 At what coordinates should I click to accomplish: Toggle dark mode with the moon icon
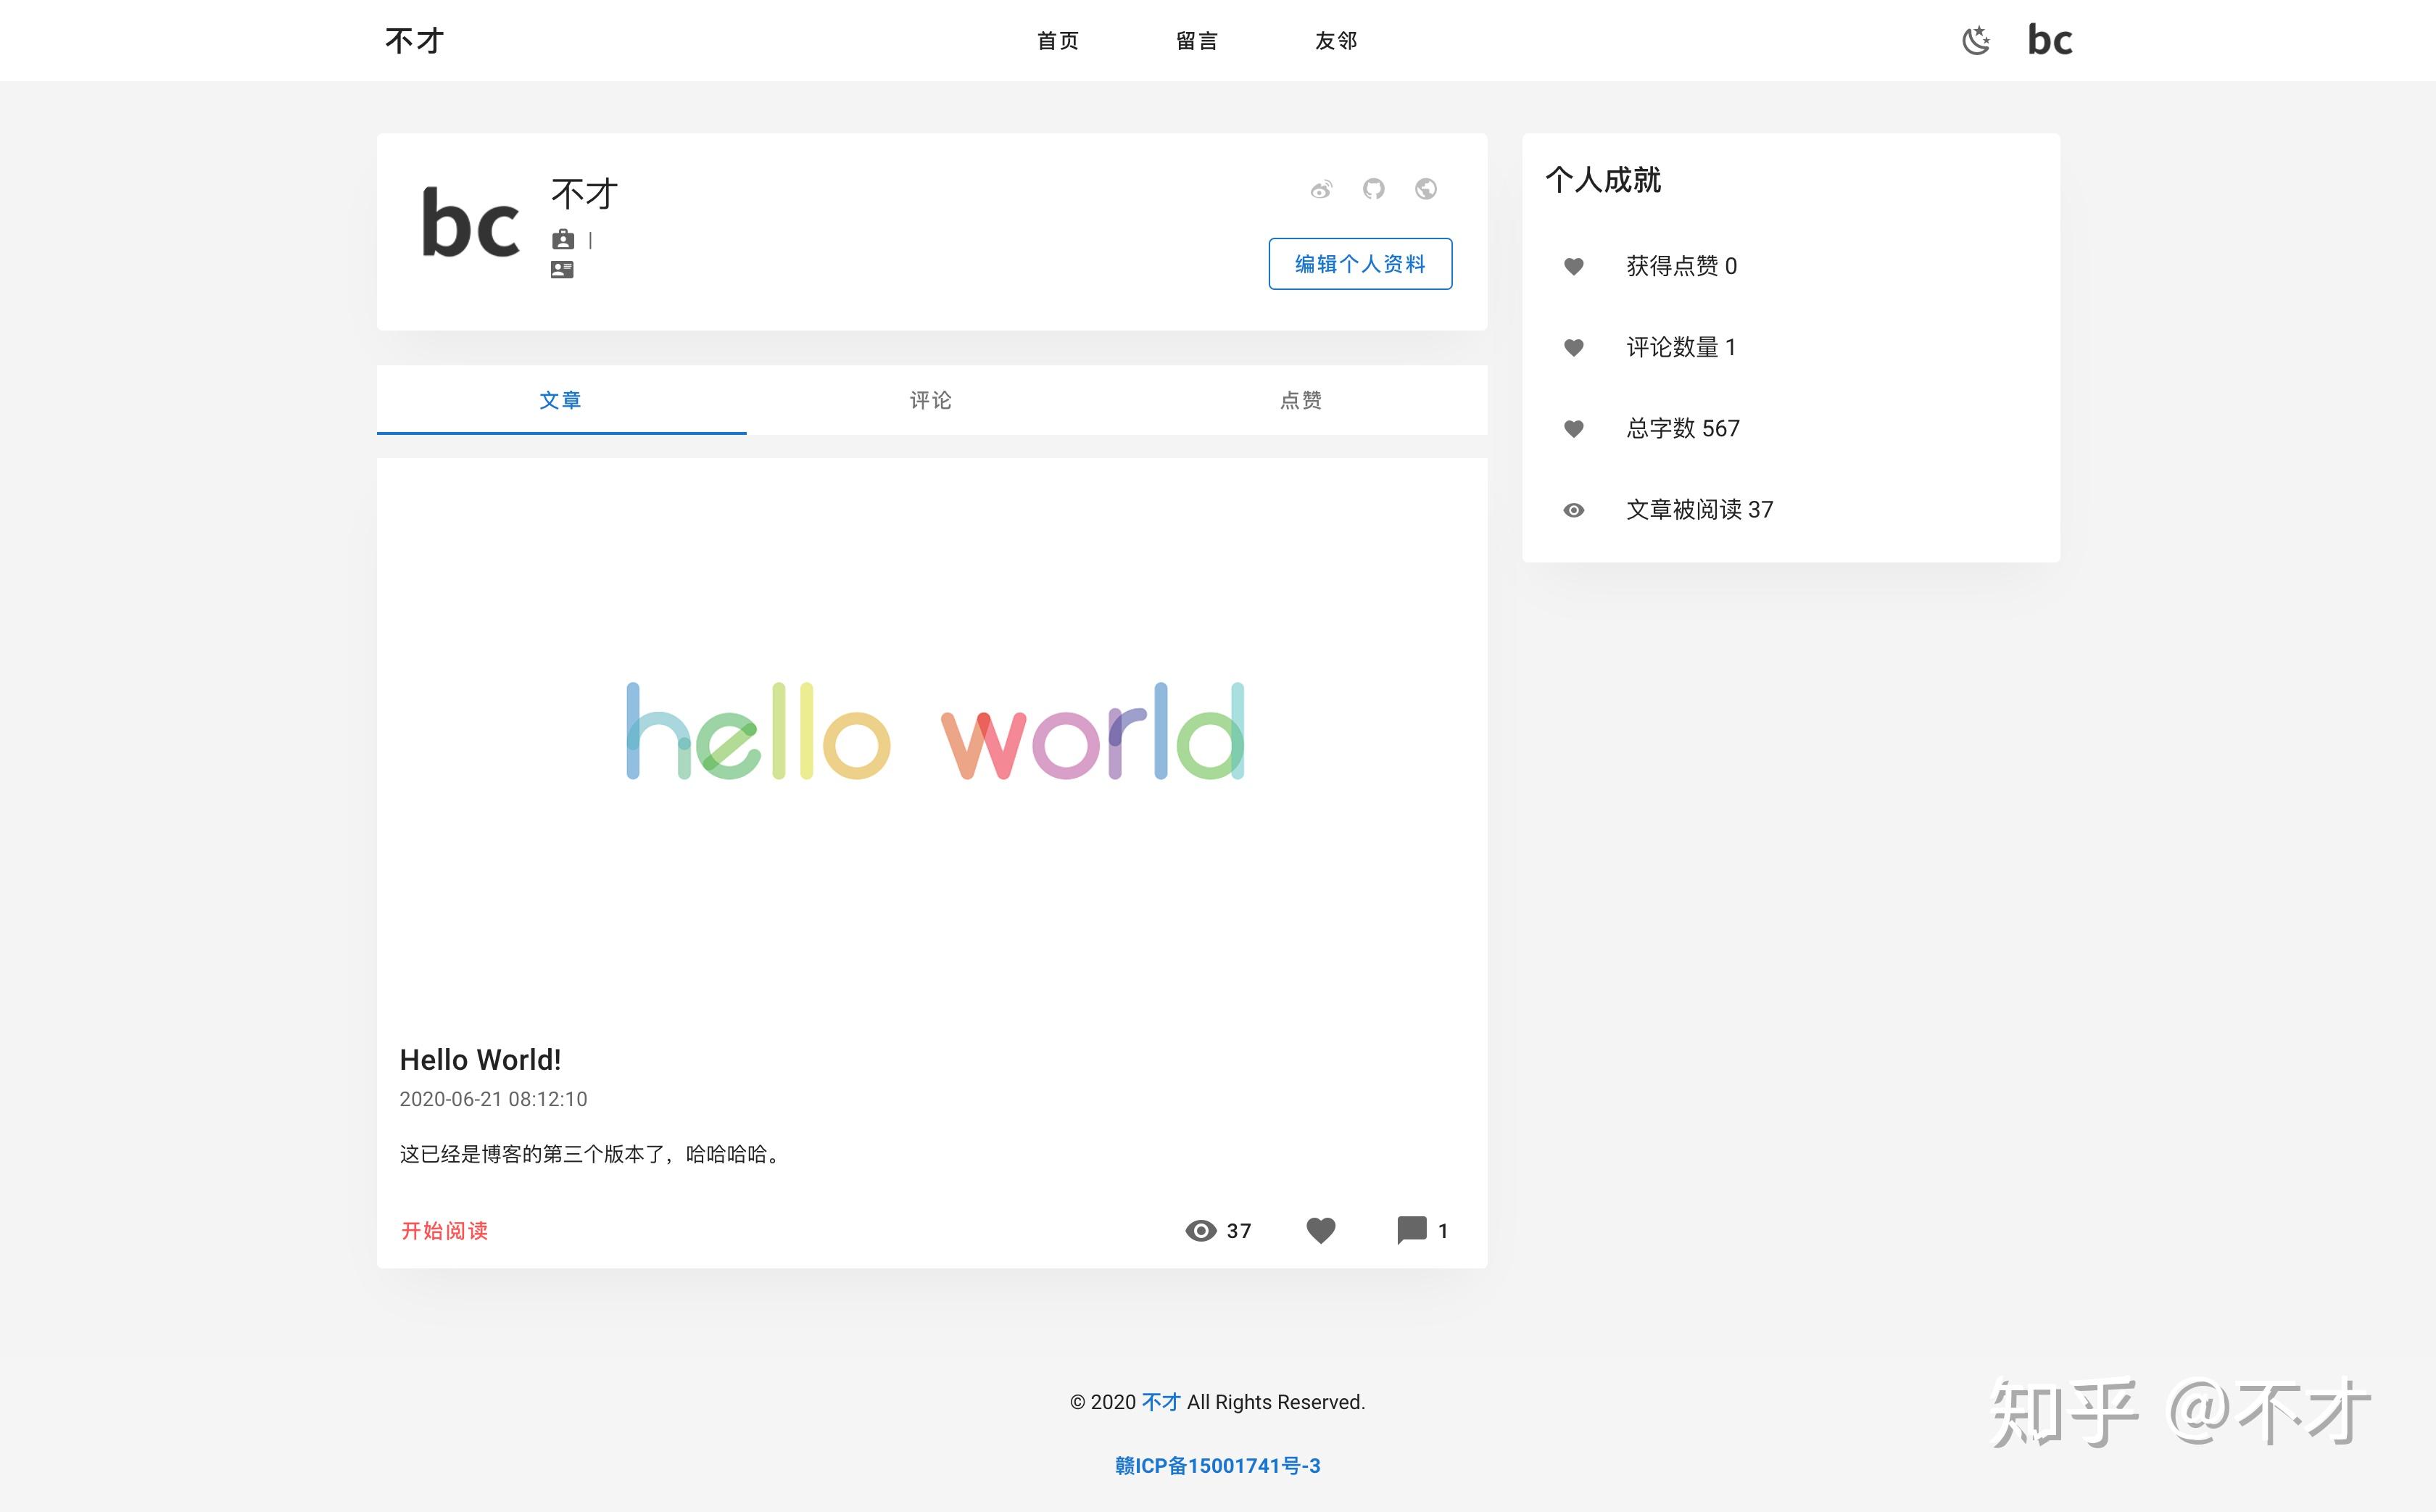1975,41
